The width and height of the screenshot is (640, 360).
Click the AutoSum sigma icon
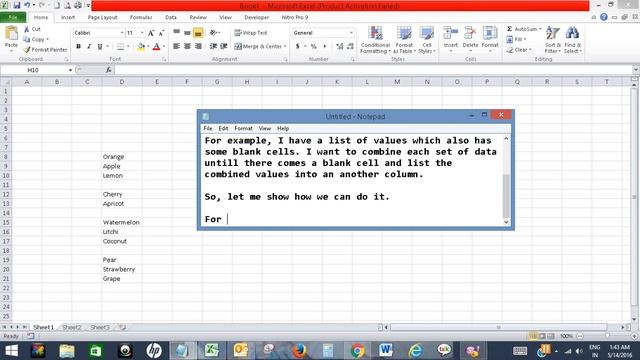pos(509,29)
